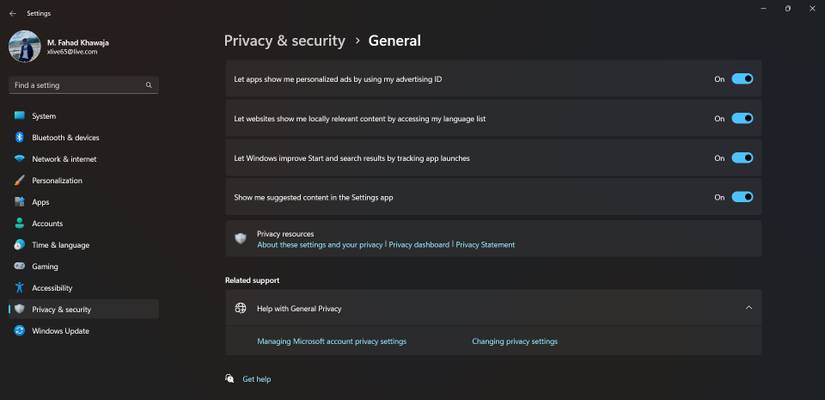Open the Gaming controller icon

[19, 267]
